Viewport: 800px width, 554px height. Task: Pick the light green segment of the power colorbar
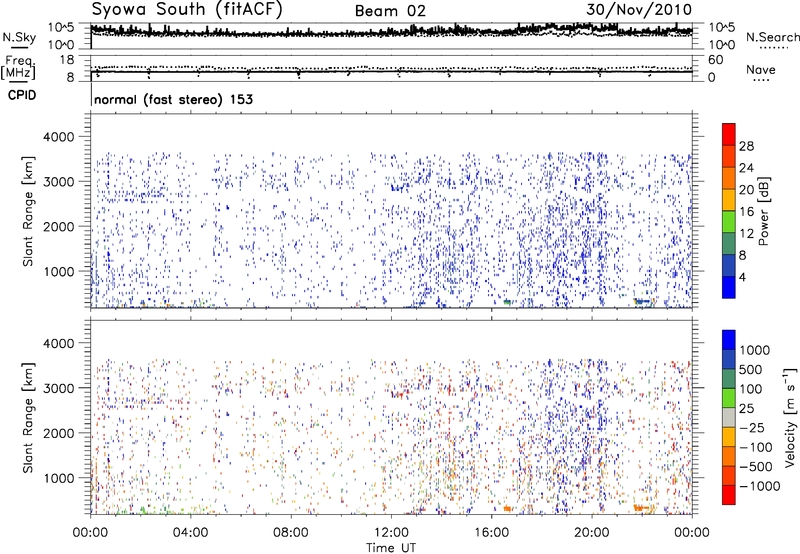[x=729, y=222]
